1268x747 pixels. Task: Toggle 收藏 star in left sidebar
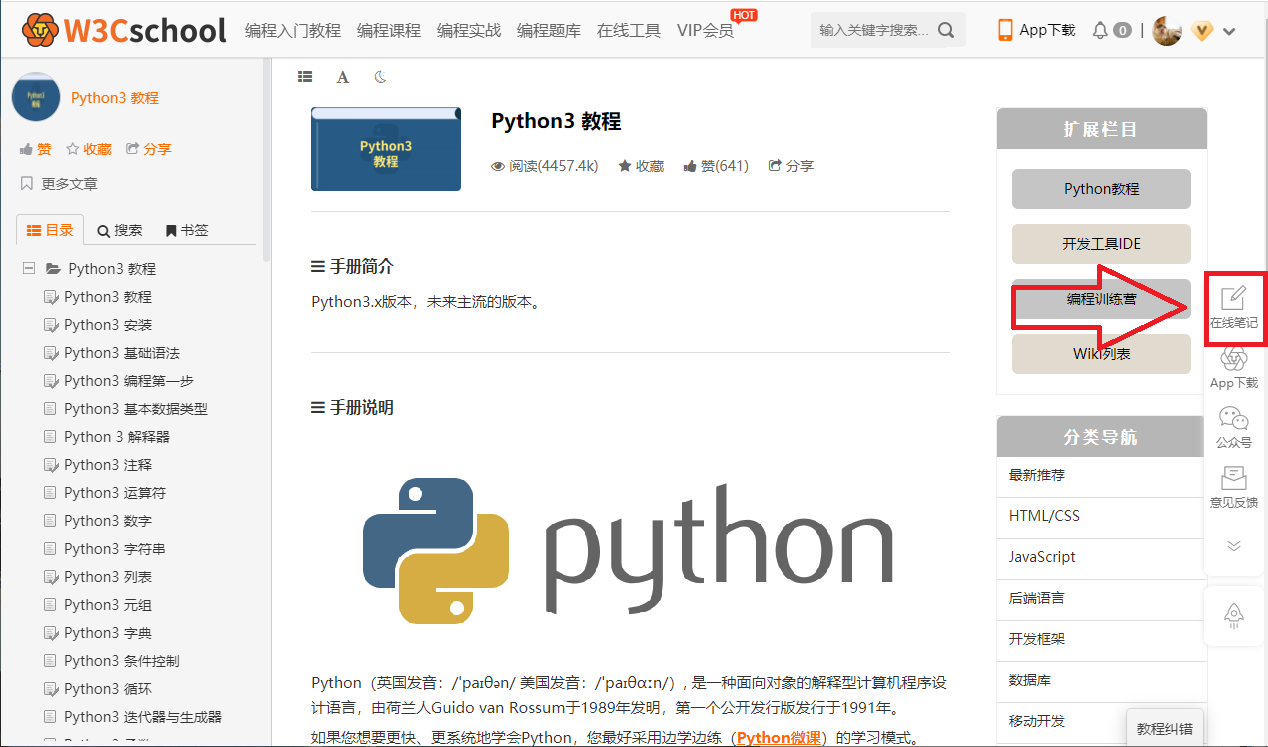[x=88, y=149]
